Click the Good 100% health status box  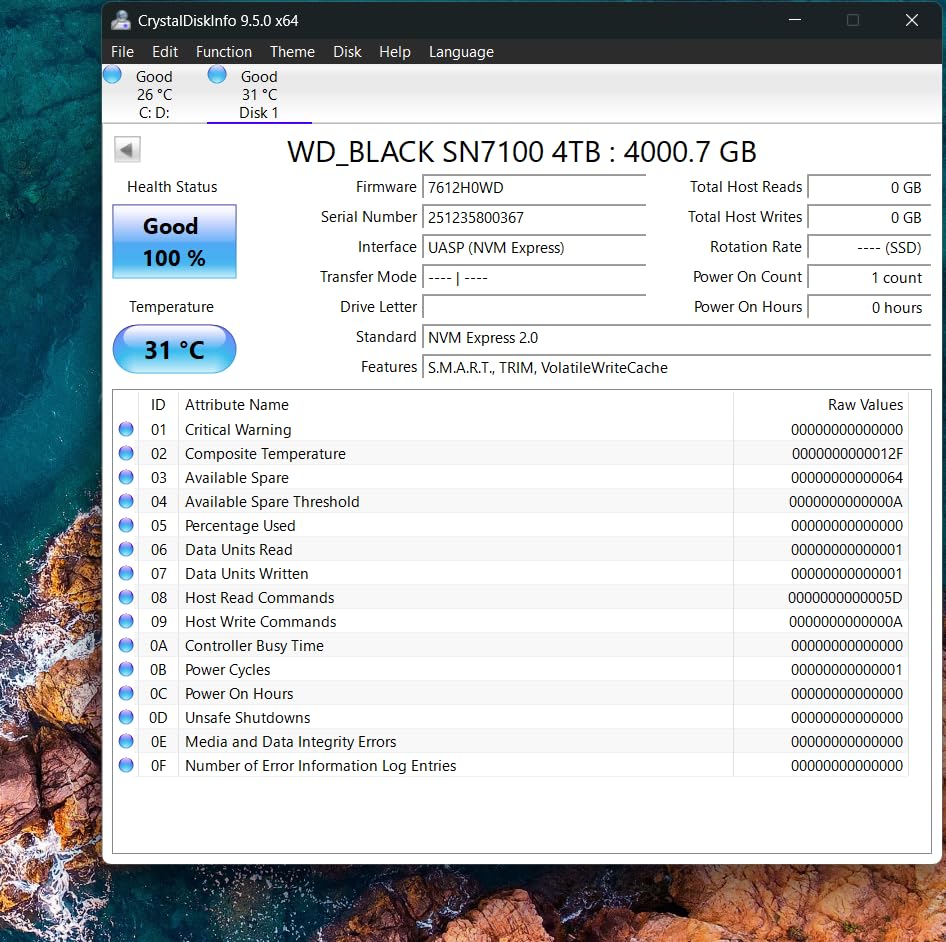[174, 241]
